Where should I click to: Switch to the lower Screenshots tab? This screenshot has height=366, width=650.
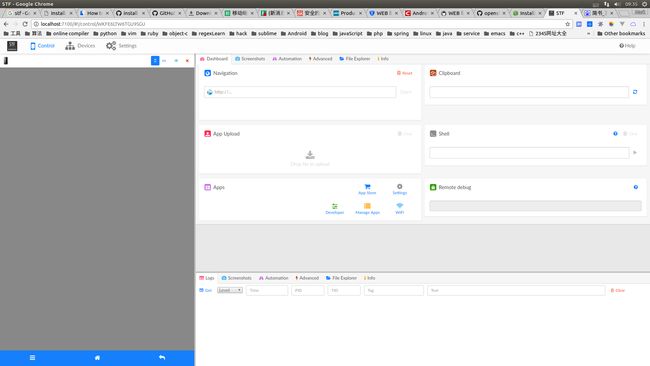point(237,278)
